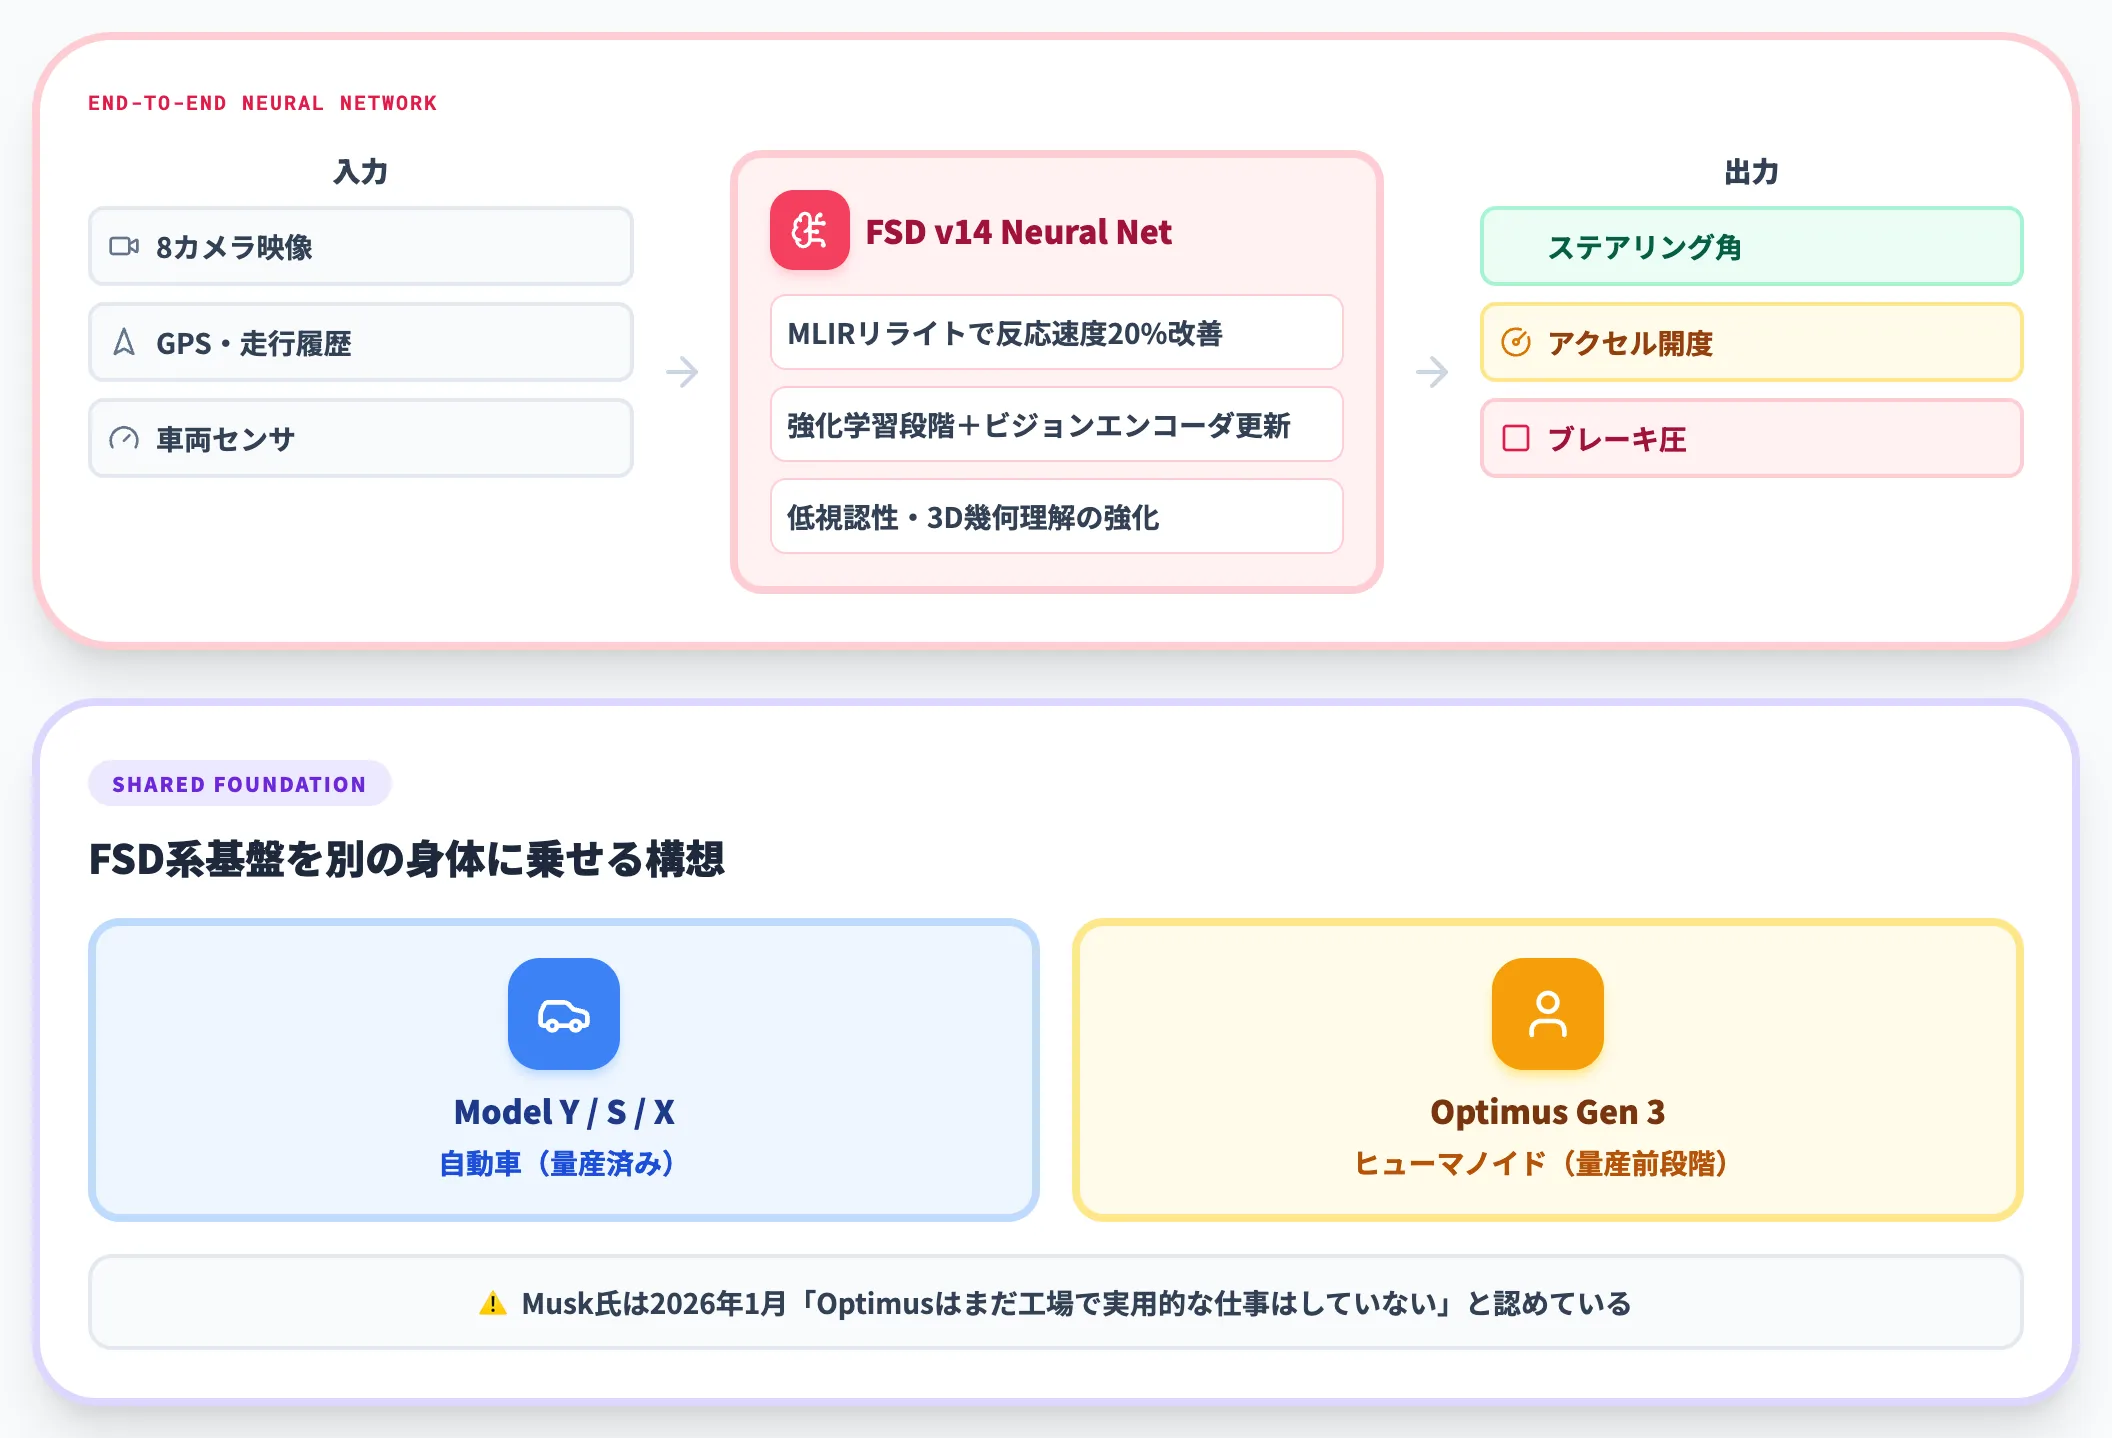
Task: Click the 強化学習段階+ビジョンエンコーダ更新 item
Action: [x=1057, y=424]
